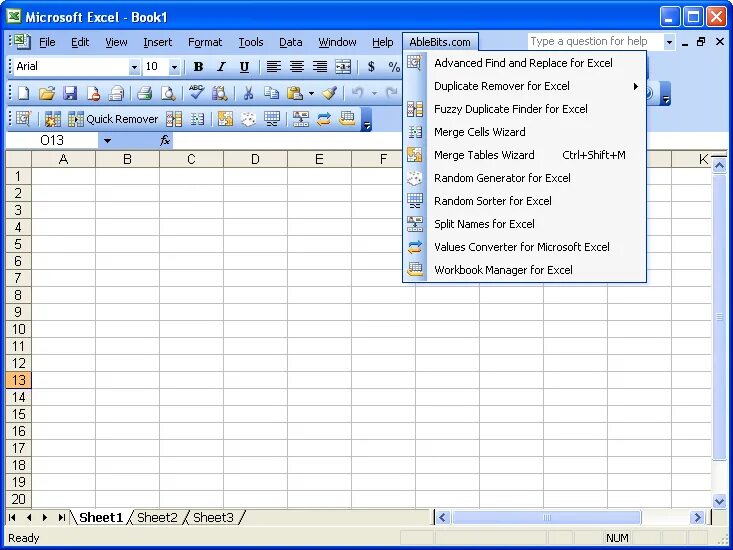Viewport: 733px width, 550px height.
Task: Open the Arial font name dropdown
Action: coord(134,67)
